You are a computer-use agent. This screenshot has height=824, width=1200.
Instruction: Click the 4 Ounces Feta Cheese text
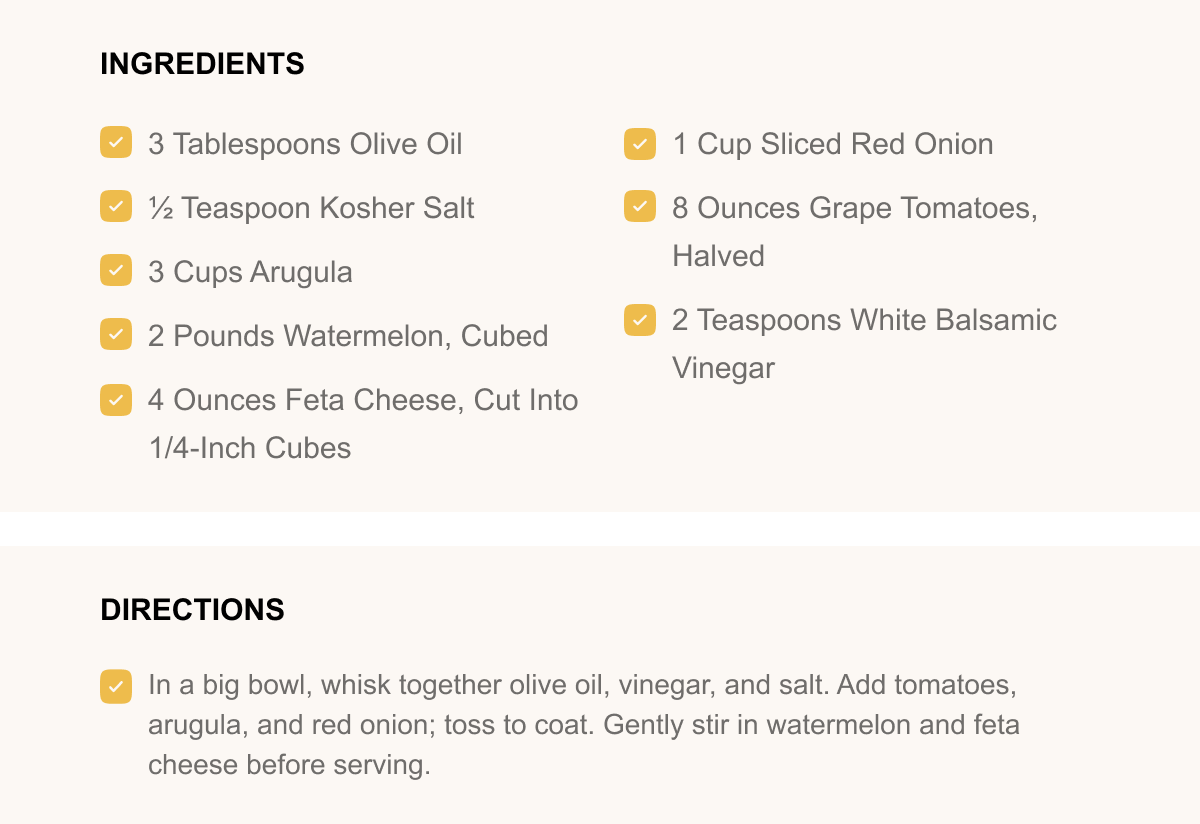click(363, 400)
